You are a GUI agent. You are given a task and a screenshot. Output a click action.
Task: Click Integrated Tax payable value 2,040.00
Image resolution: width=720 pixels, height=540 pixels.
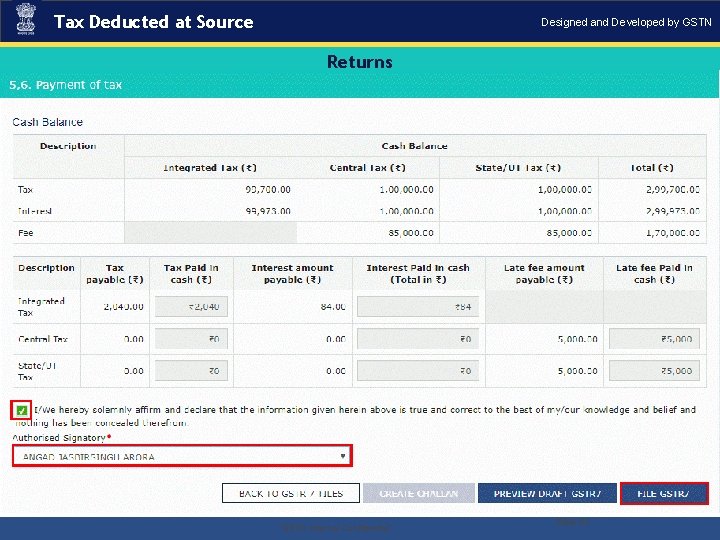point(124,307)
